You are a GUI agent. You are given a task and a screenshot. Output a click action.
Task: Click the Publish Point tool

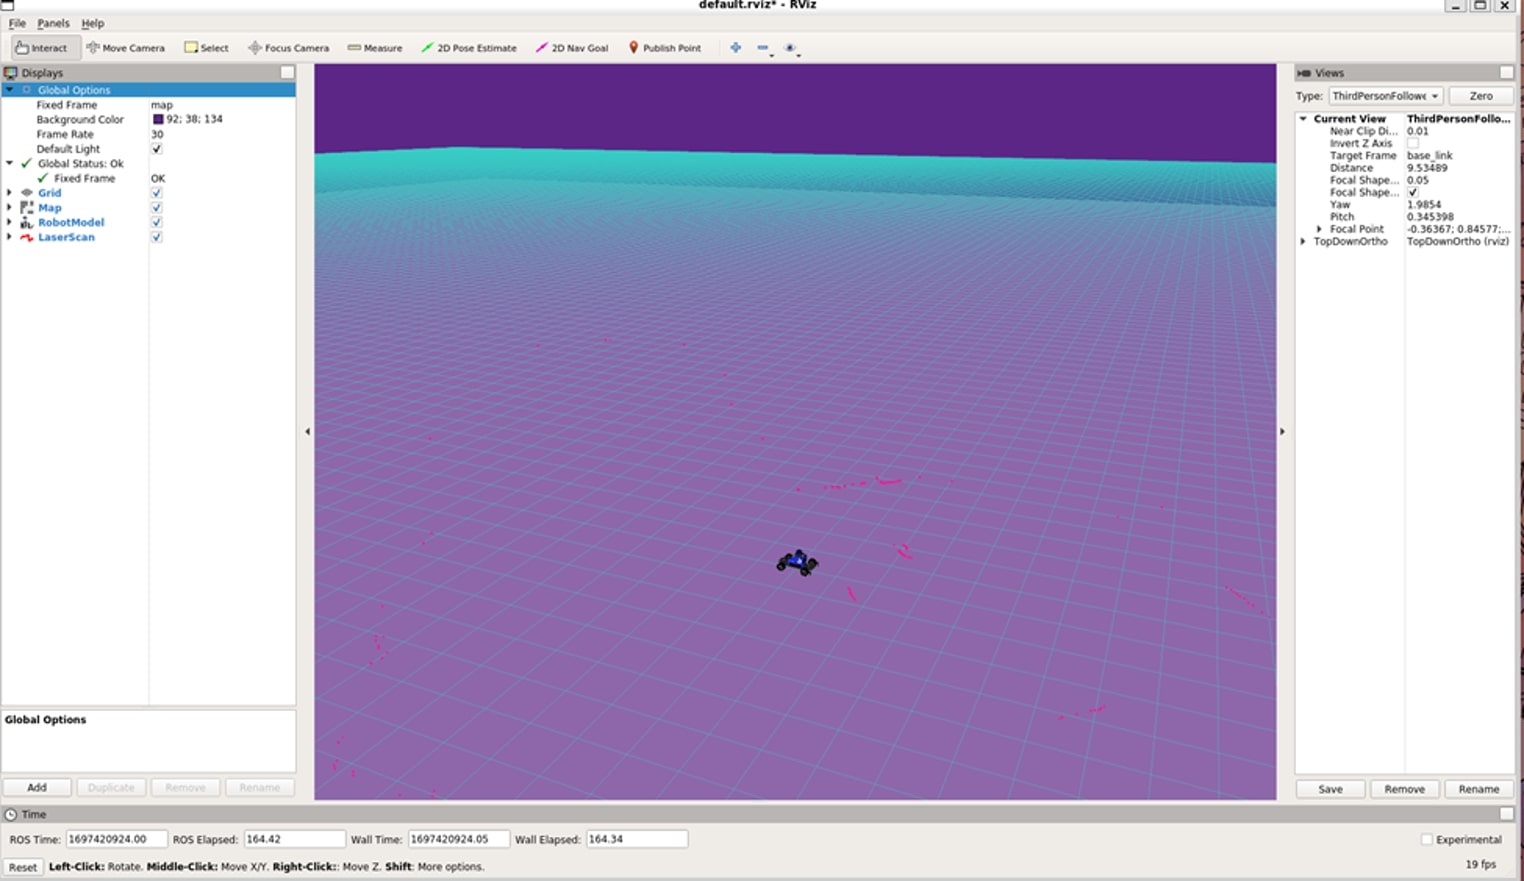(x=664, y=48)
